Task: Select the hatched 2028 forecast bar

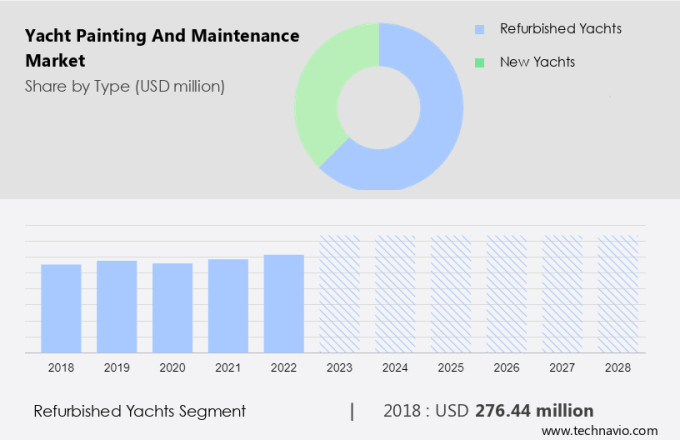Action: 617,294
